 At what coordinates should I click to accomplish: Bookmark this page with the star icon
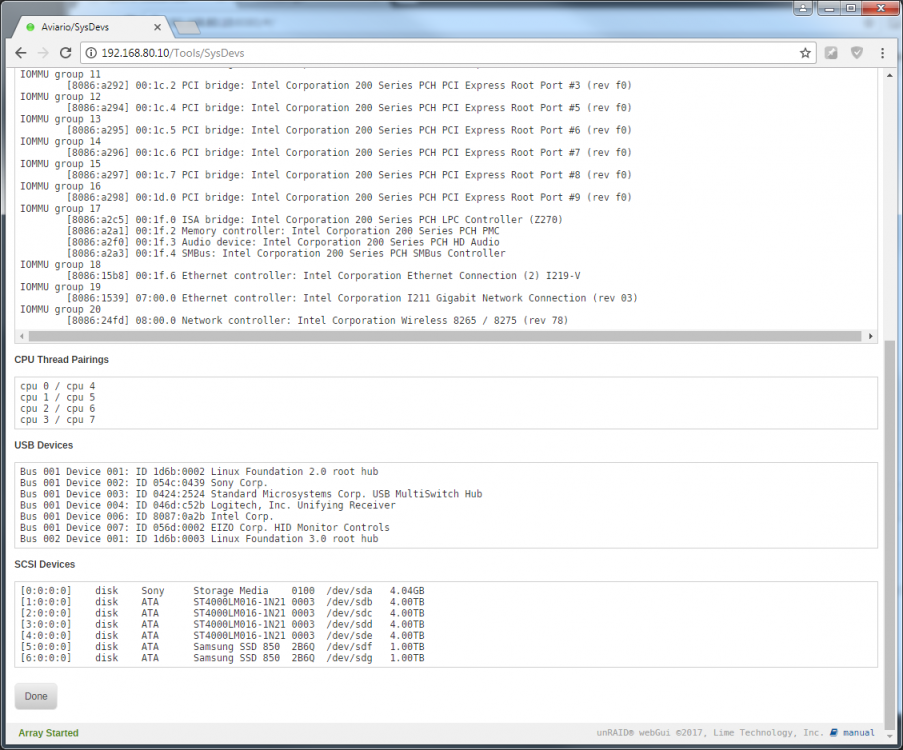tap(805, 53)
